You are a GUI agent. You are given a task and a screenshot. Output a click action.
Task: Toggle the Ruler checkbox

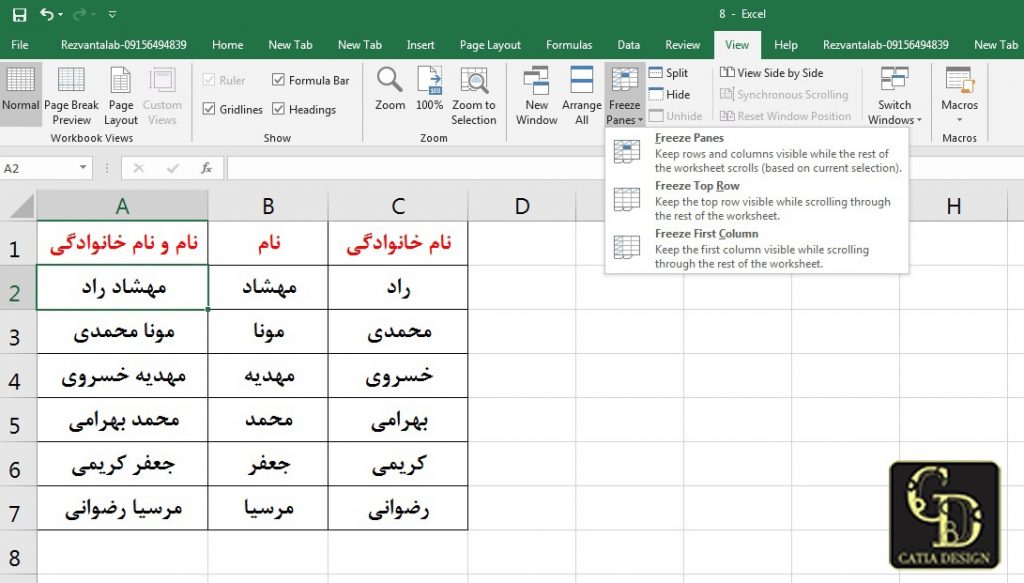(x=209, y=80)
